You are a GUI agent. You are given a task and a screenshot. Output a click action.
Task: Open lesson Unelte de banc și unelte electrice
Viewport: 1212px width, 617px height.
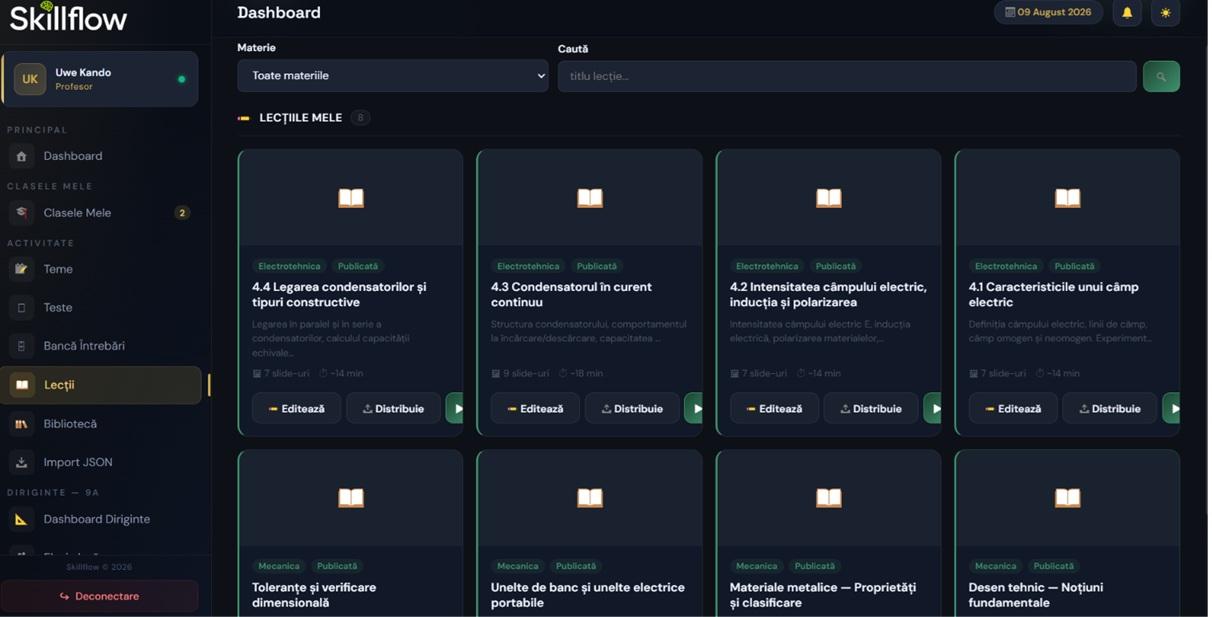(590, 597)
